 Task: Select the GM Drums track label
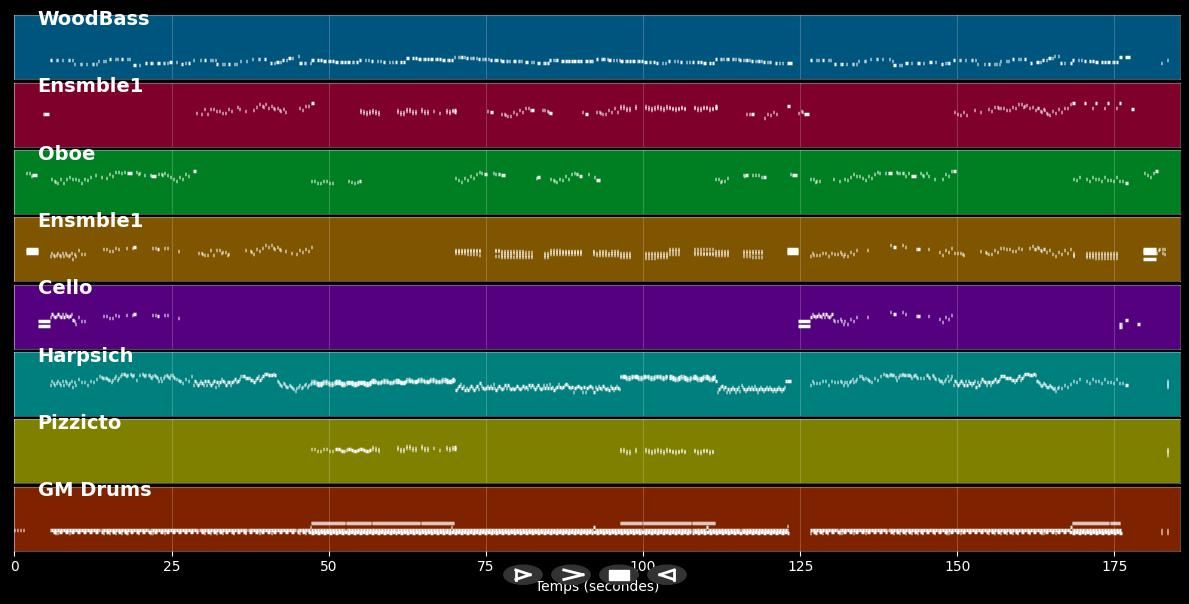pos(94,490)
